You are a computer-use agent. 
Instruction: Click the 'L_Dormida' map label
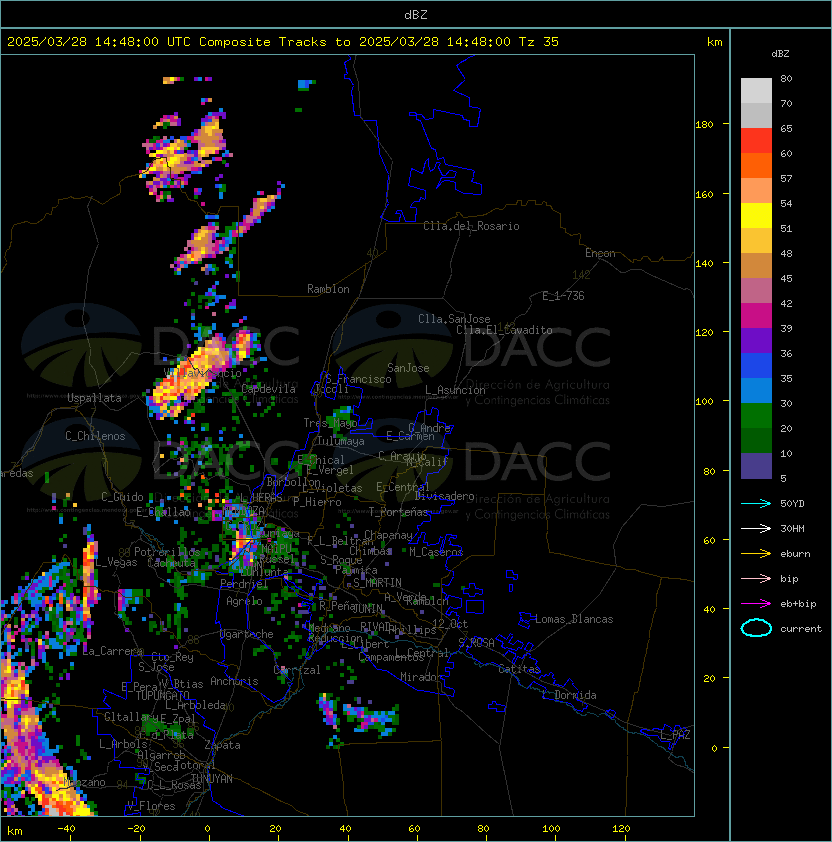[569, 695]
